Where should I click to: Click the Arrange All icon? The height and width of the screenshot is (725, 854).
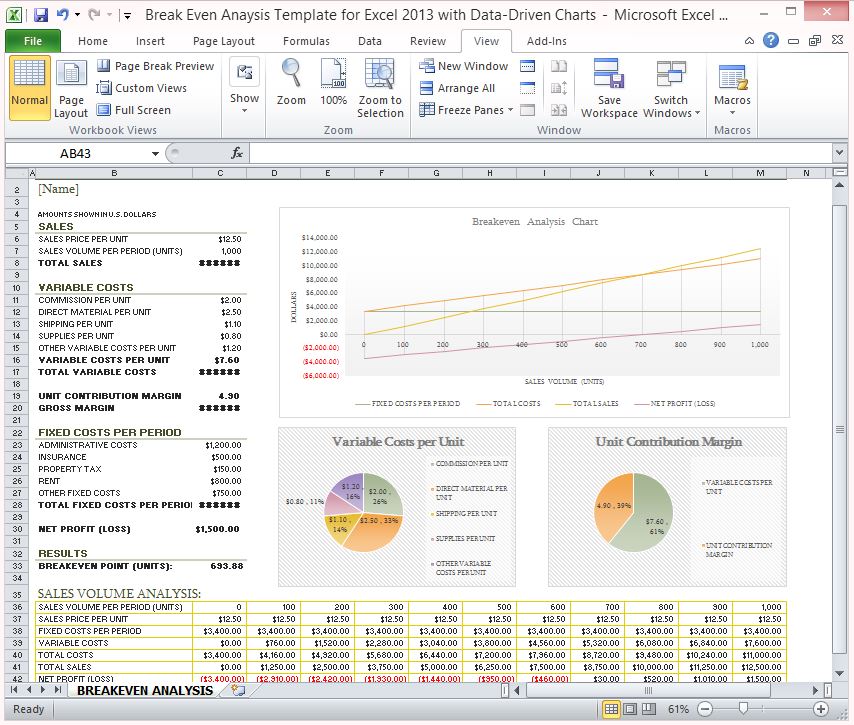click(458, 88)
